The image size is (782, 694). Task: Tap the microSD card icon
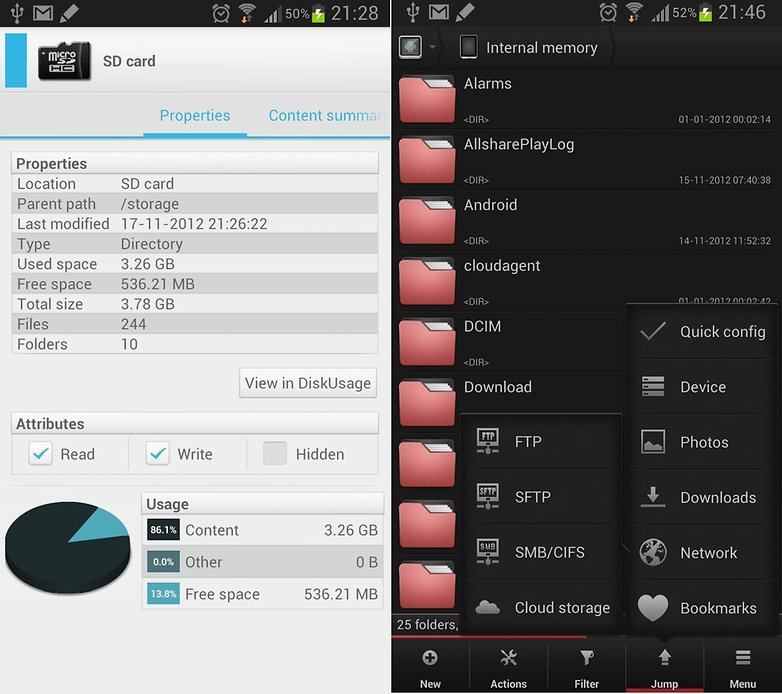65,61
